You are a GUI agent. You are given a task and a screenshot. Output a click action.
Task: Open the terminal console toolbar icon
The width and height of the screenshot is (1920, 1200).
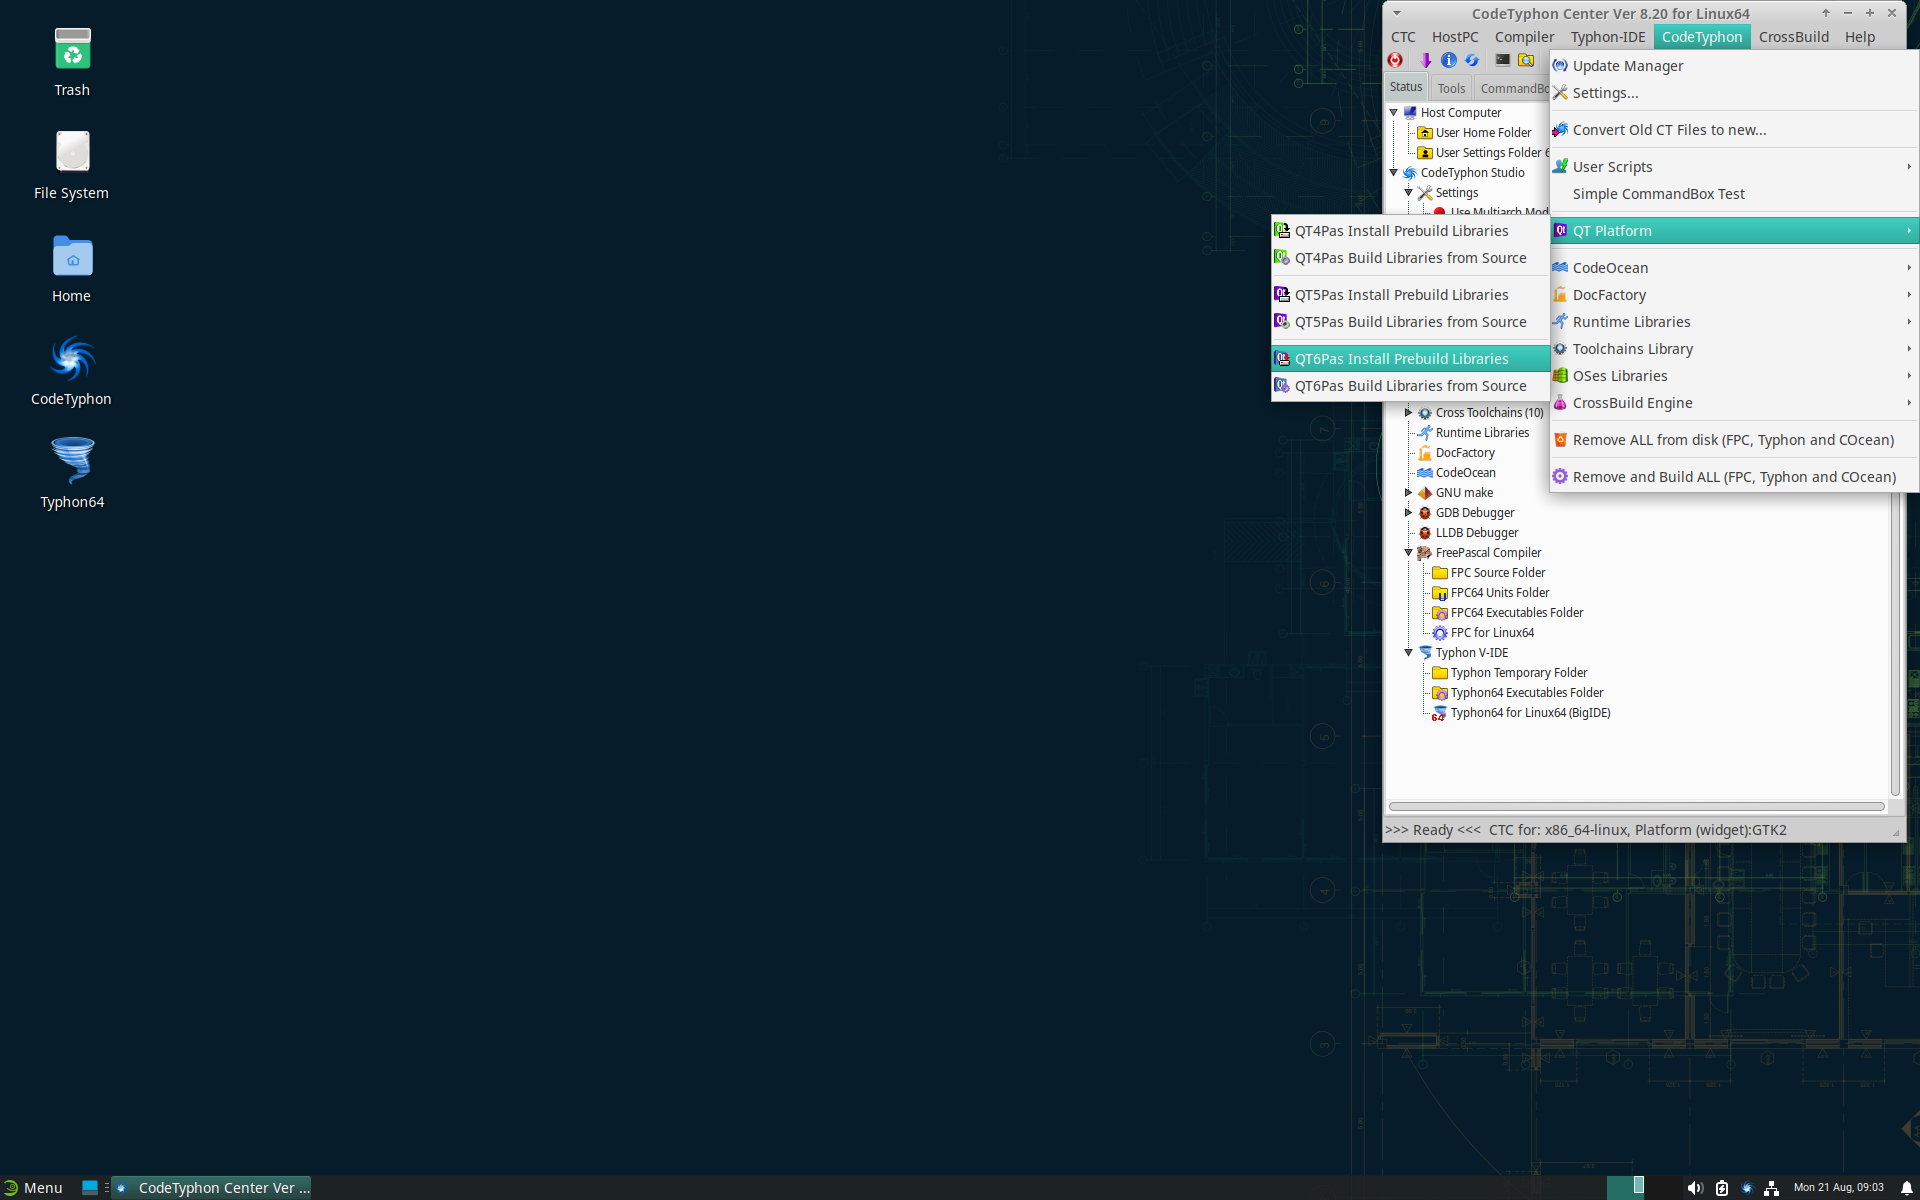point(1502,60)
